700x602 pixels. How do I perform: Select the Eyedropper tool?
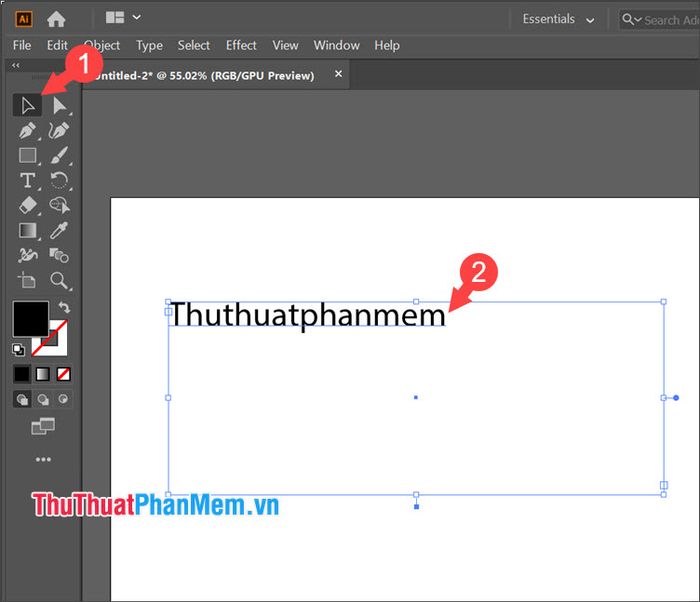tap(59, 231)
